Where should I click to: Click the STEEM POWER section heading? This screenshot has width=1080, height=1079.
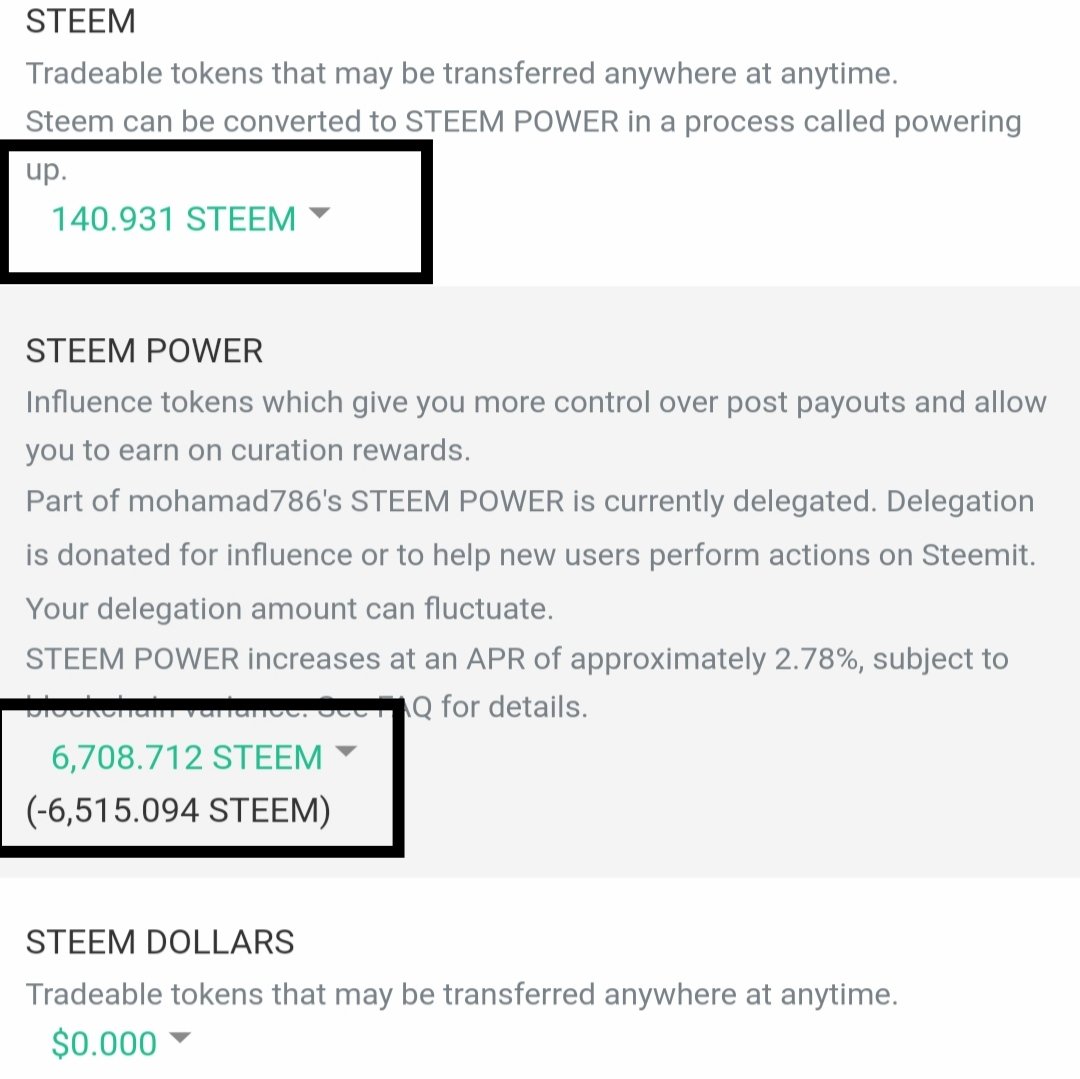tap(144, 351)
